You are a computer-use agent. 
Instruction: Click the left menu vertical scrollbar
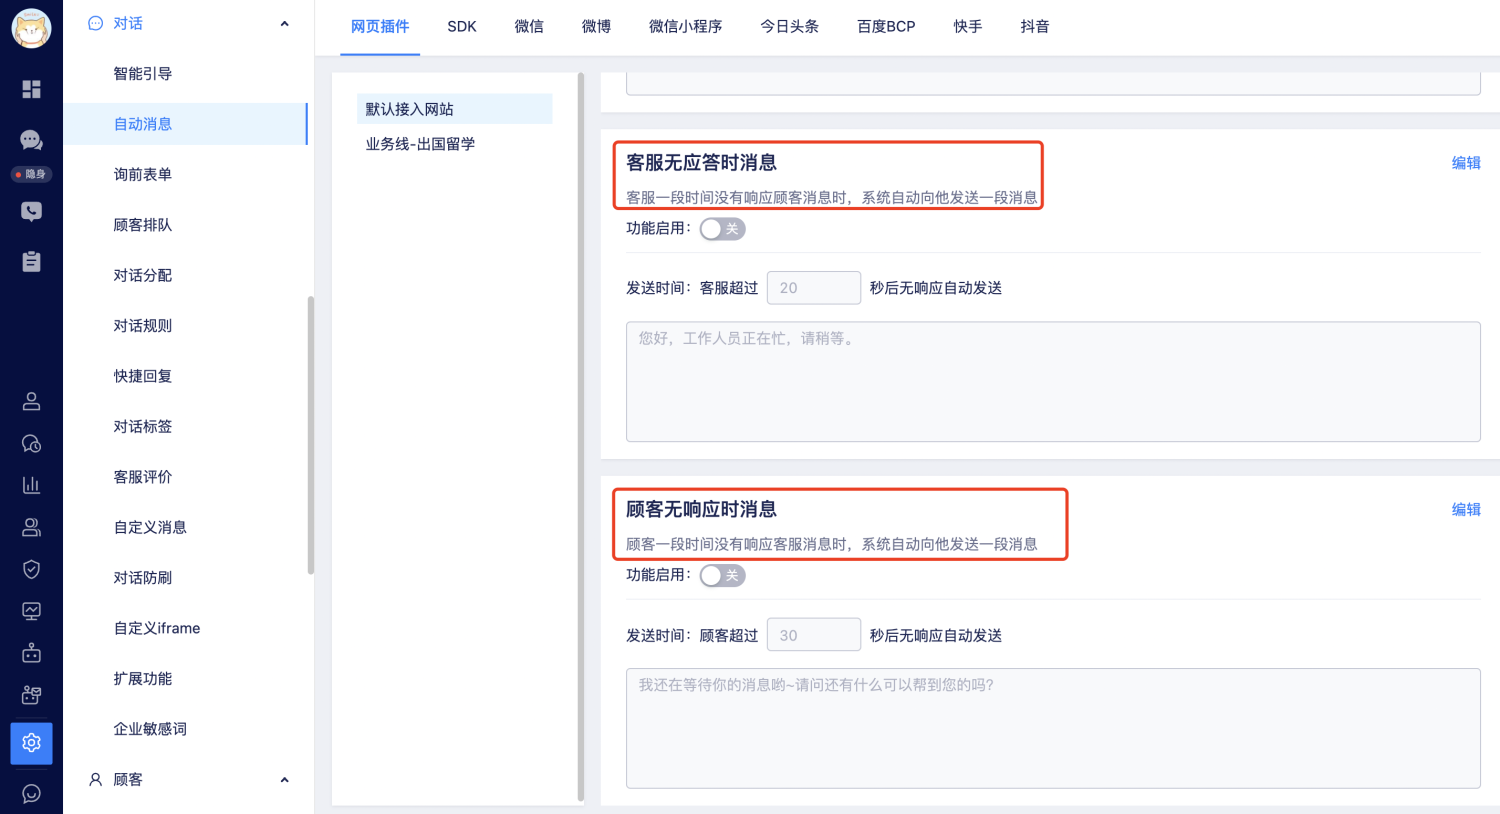[x=311, y=435]
